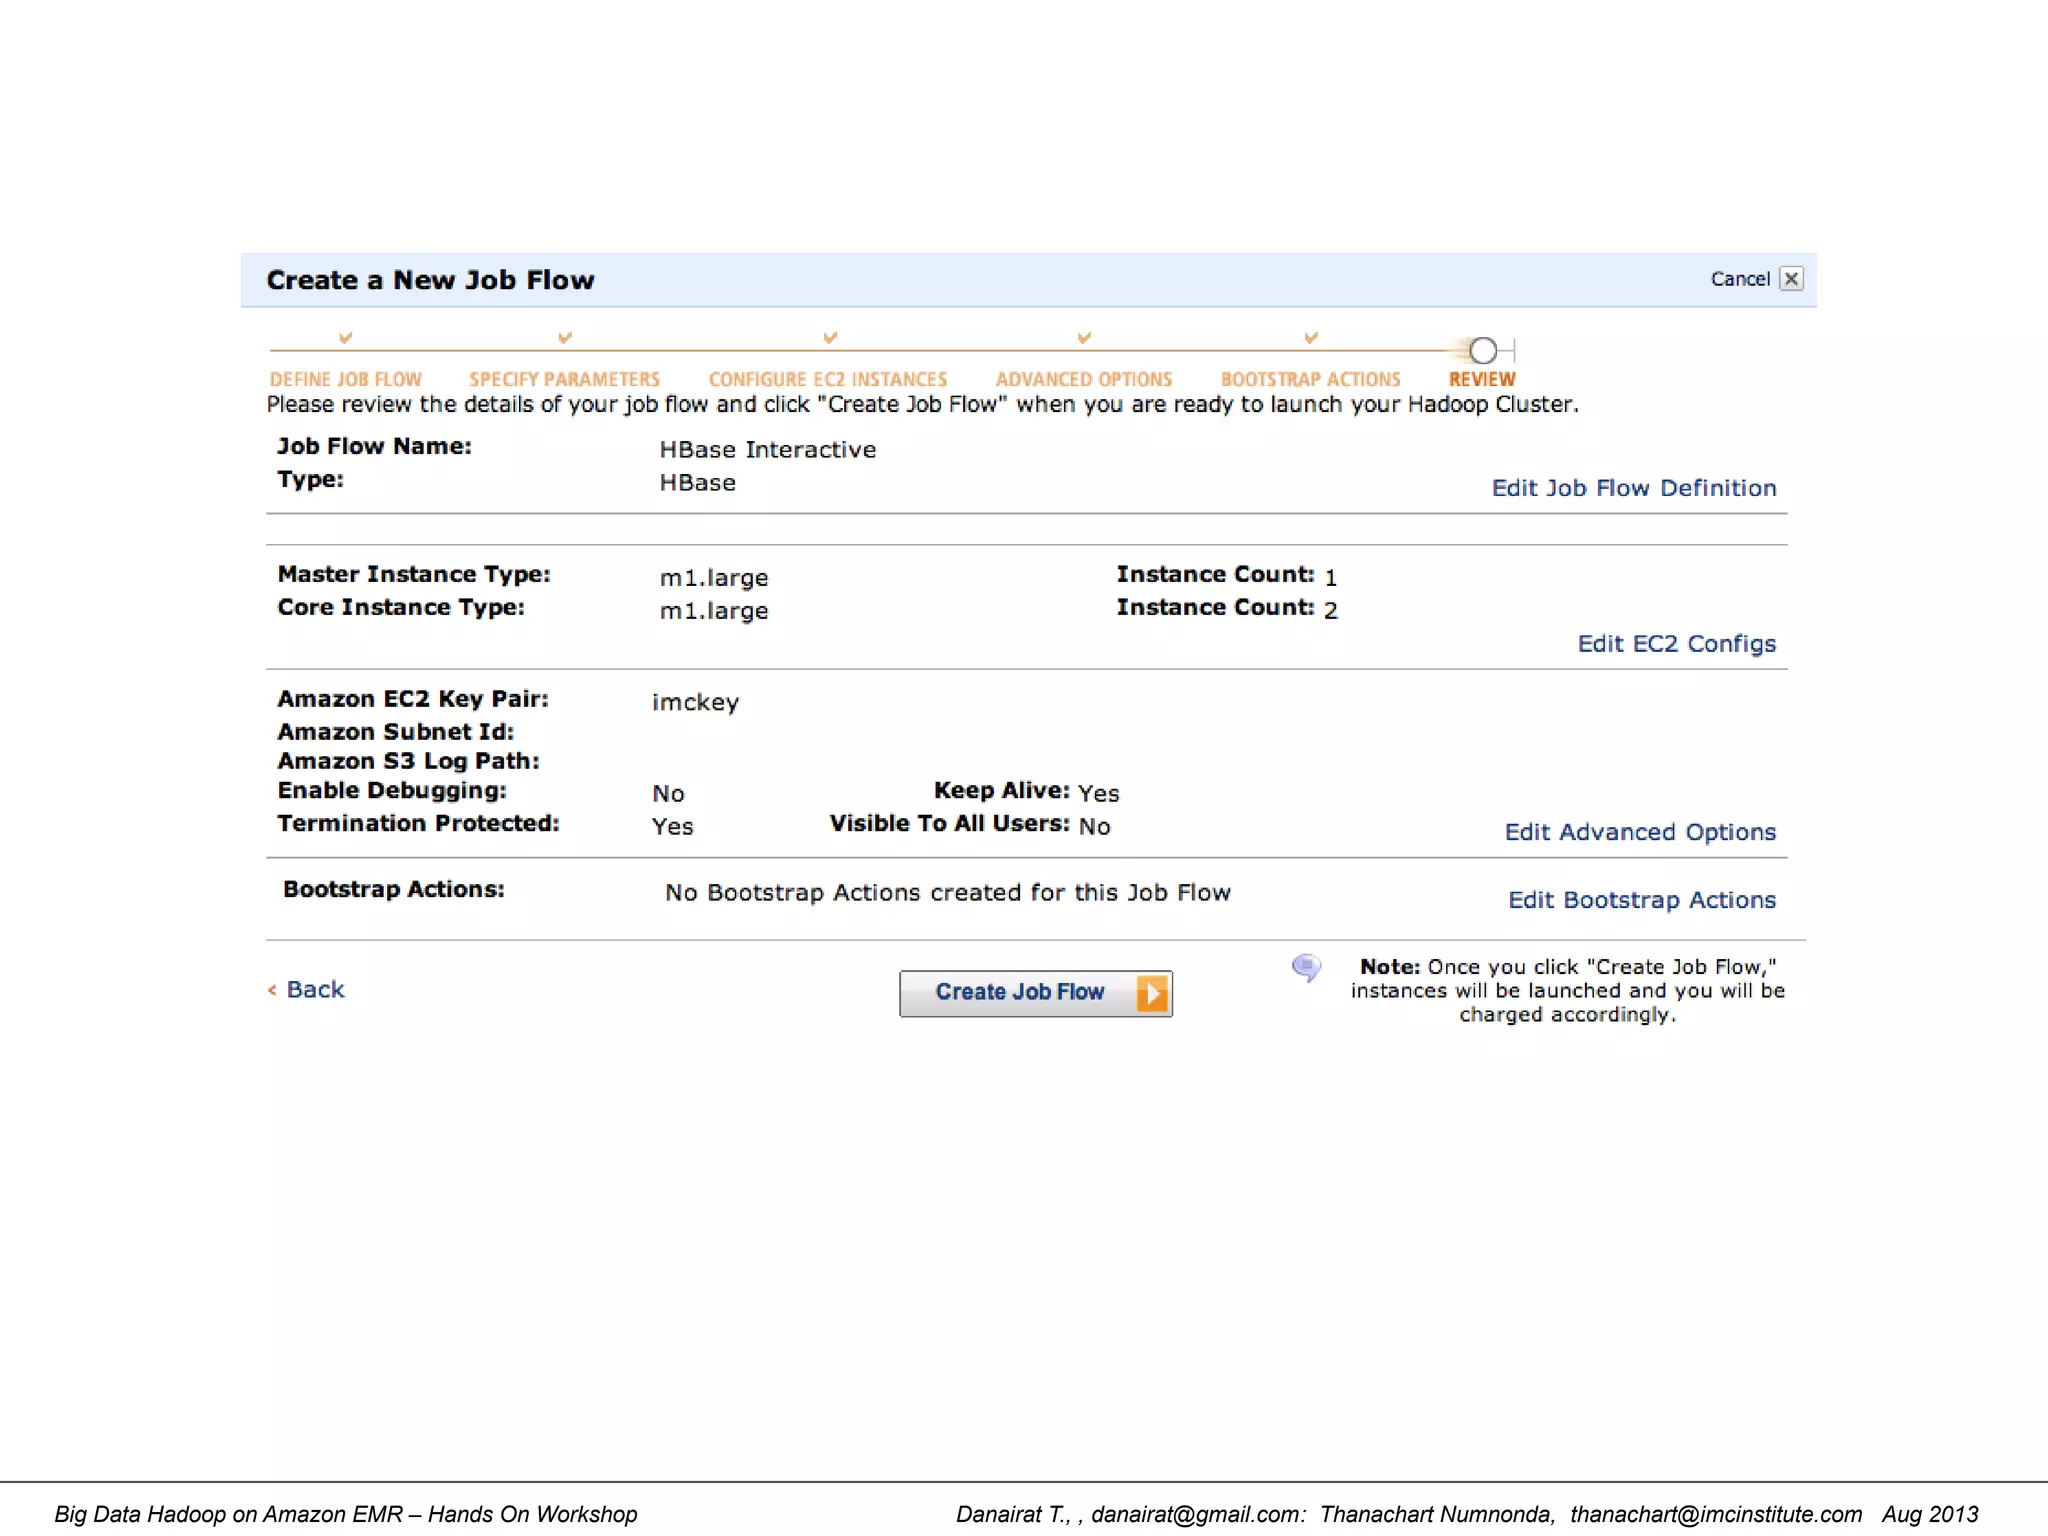Click checkmark above Bootstrap Actions
This screenshot has width=2048, height=1536.
click(x=1311, y=338)
